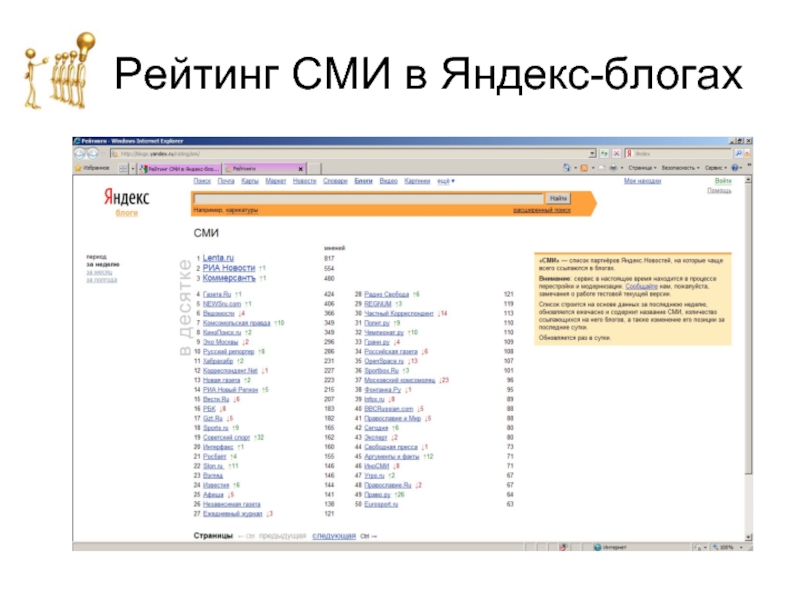Open Eurosport.ru link at rank 50

(x=381, y=504)
